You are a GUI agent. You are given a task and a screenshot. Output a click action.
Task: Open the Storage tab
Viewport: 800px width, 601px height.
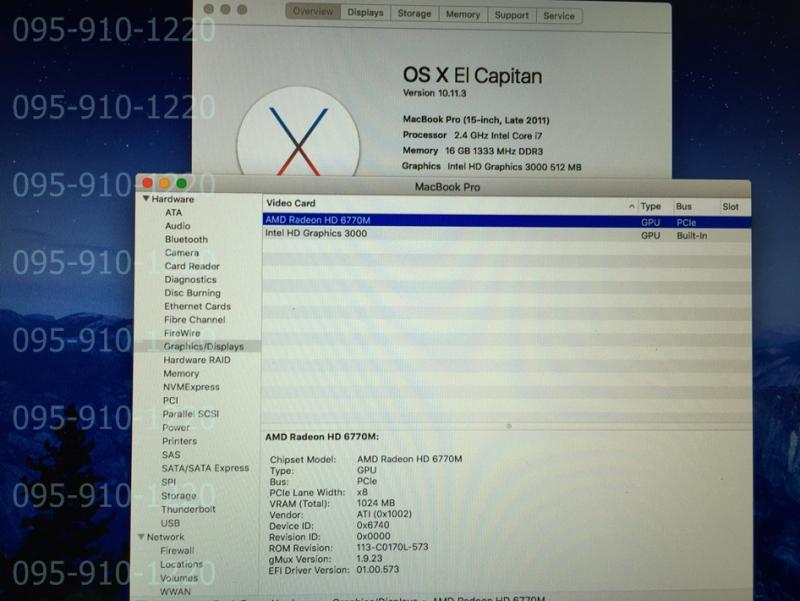pos(414,14)
